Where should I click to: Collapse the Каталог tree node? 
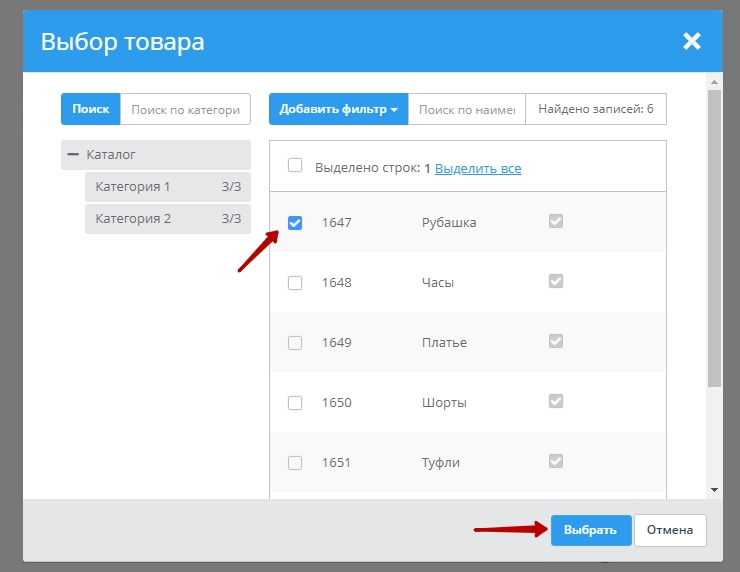pyautogui.click(x=73, y=155)
